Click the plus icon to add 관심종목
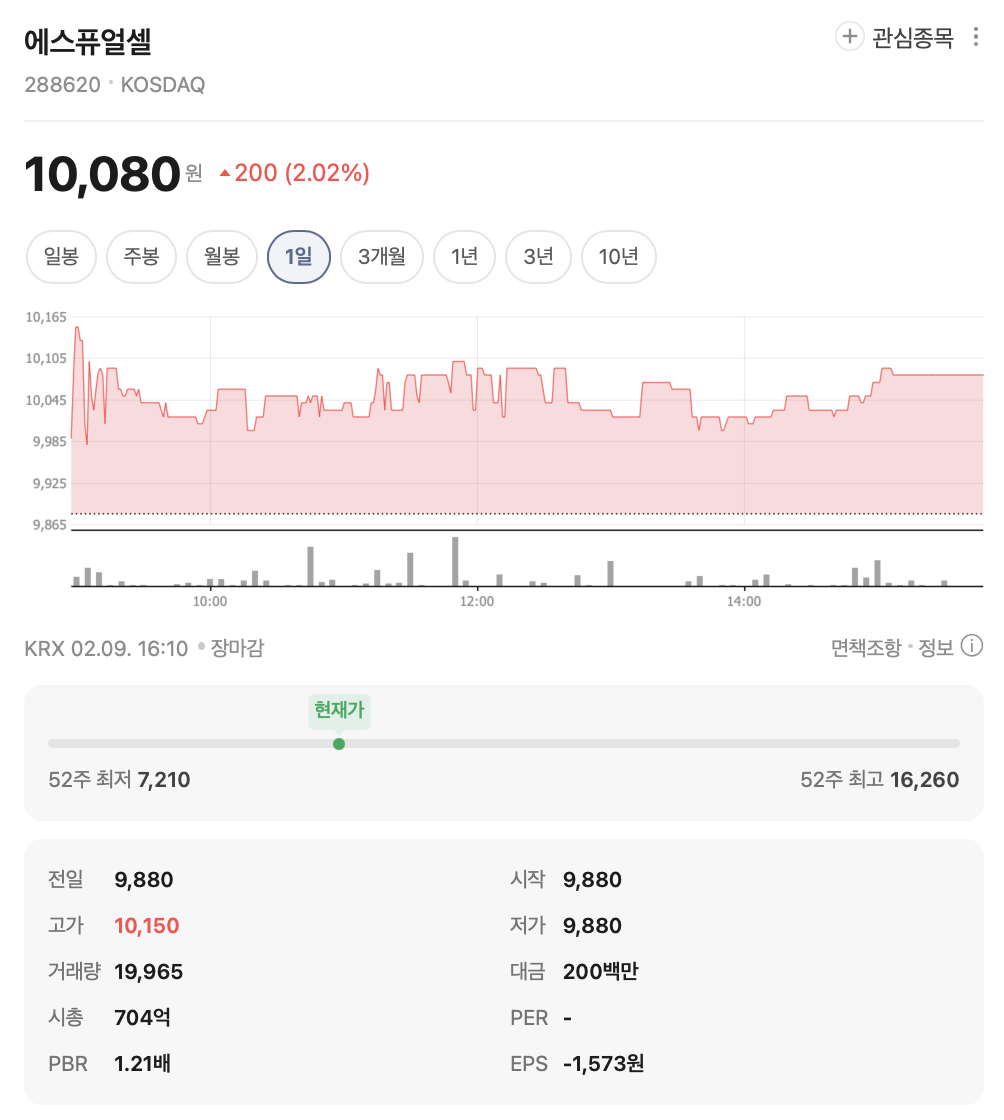The height and width of the screenshot is (1120, 1004). tap(849, 36)
